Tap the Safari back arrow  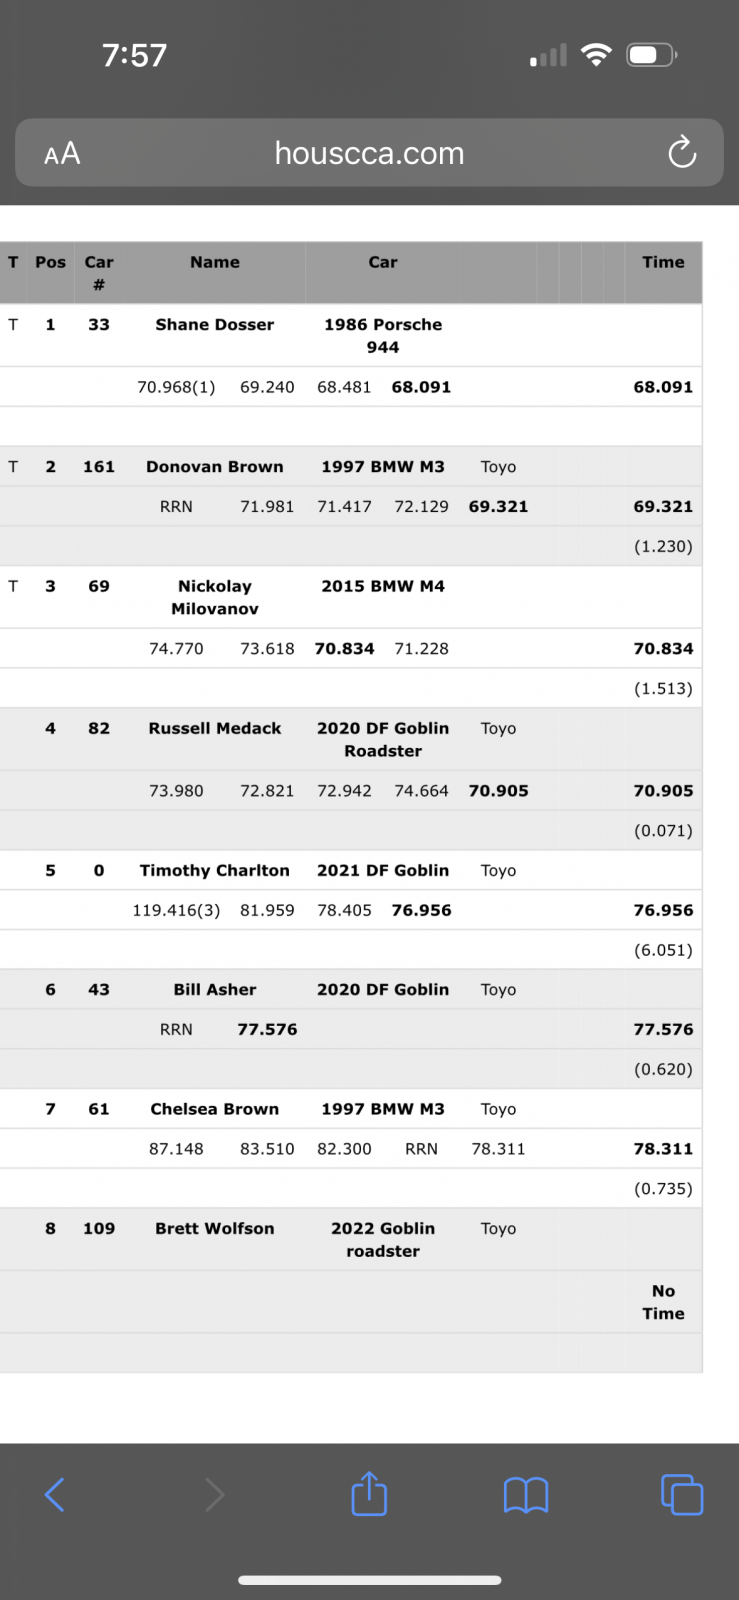pyautogui.click(x=55, y=1495)
